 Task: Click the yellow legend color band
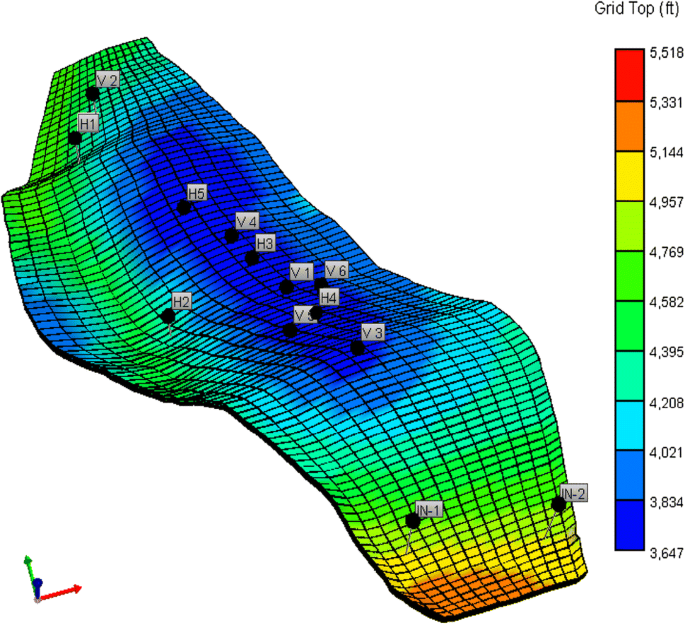click(x=630, y=176)
